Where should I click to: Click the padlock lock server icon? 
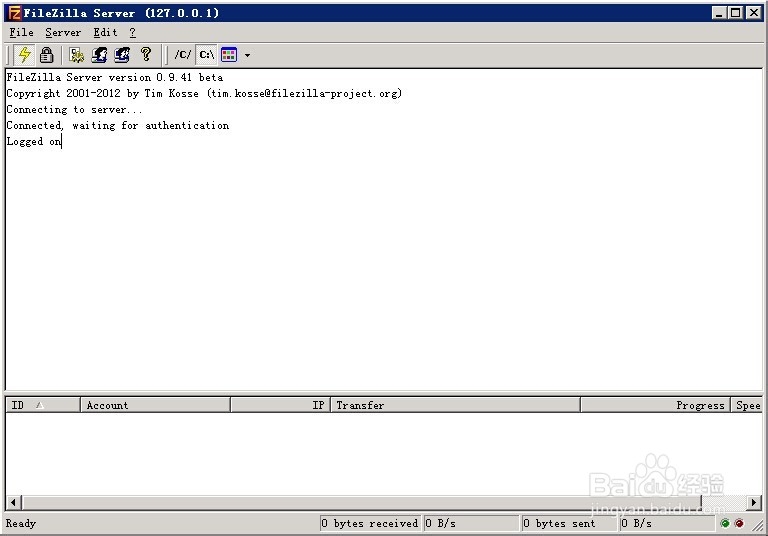47,54
